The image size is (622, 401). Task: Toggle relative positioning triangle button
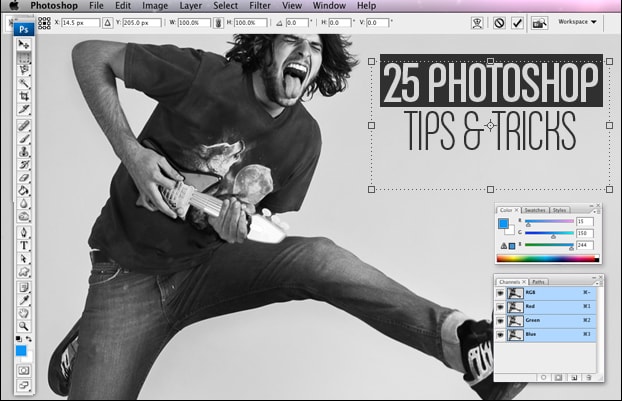coord(107,23)
